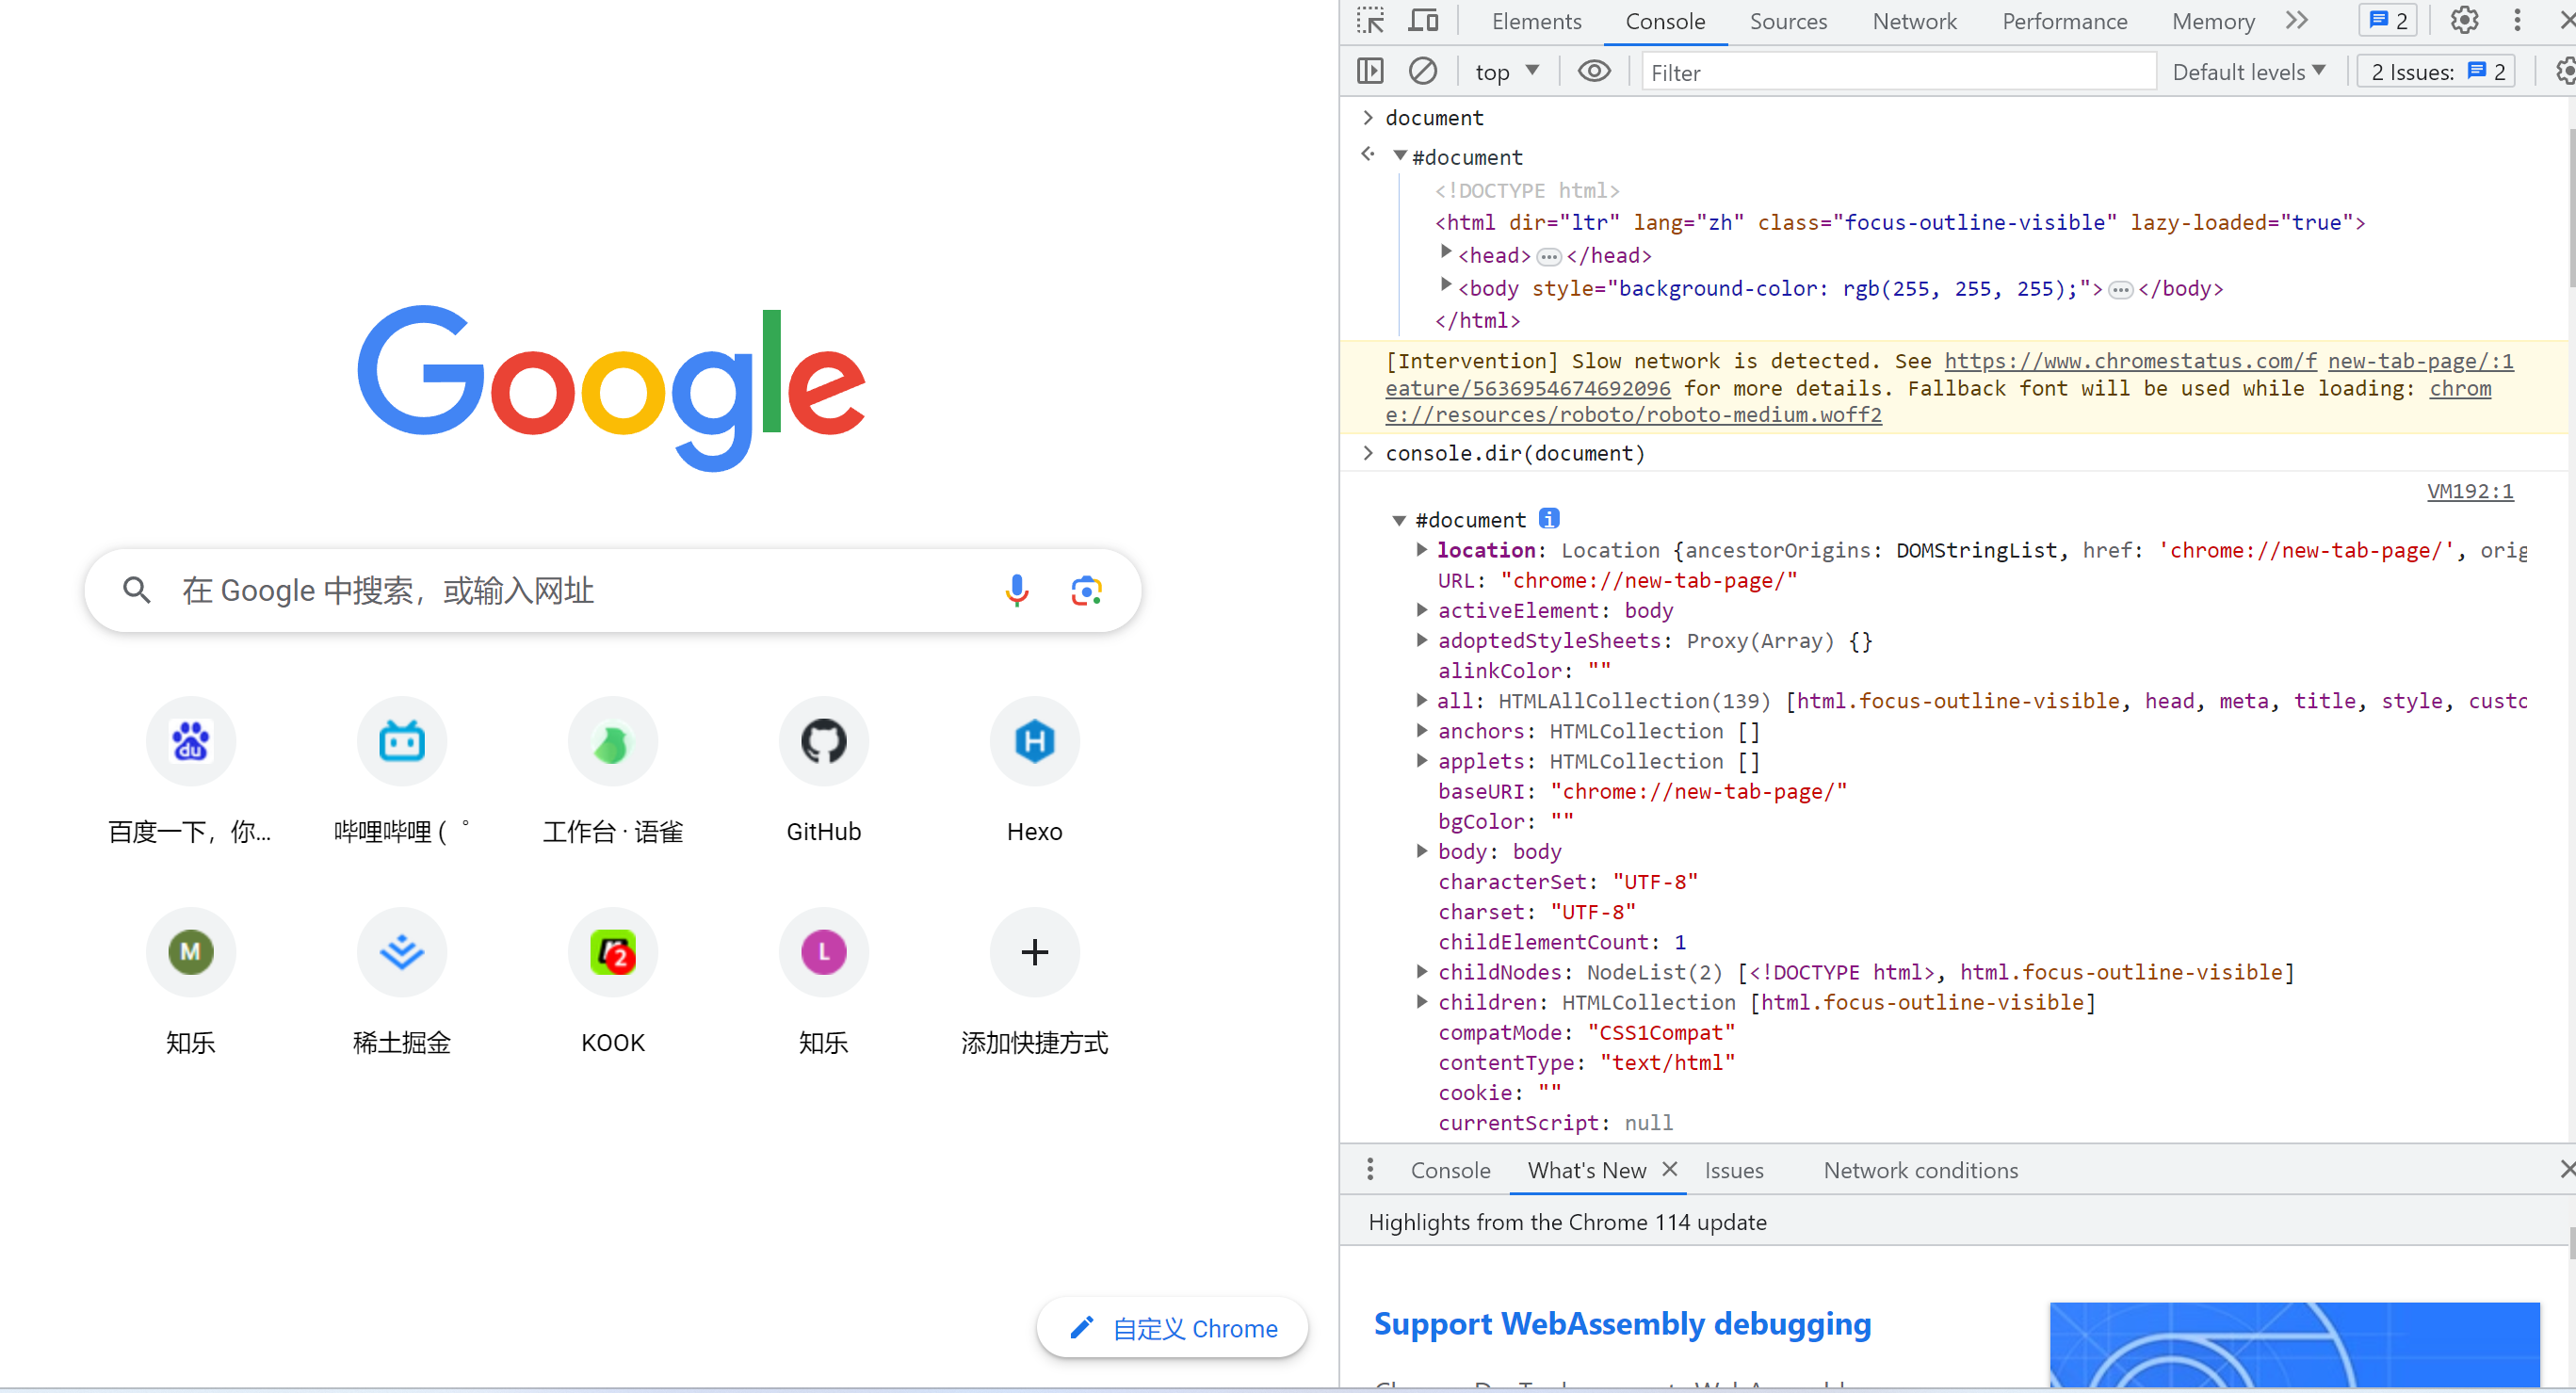
Task: Expand the head element node
Action: (1445, 252)
